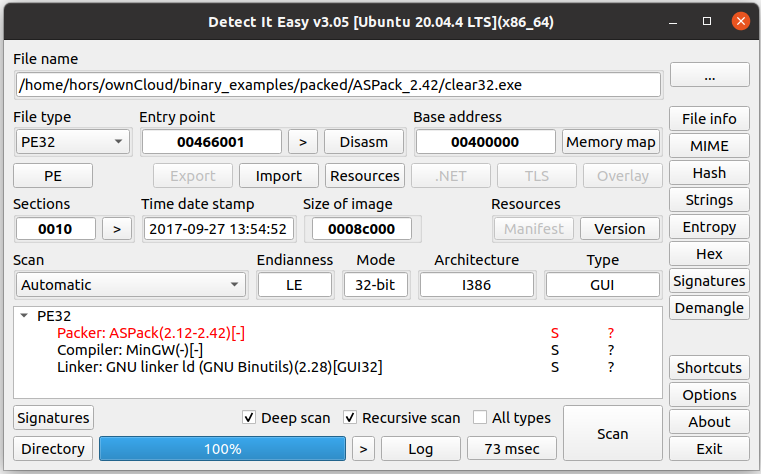Select the ASPack packer result row
761x474 pixels.
tap(150, 333)
